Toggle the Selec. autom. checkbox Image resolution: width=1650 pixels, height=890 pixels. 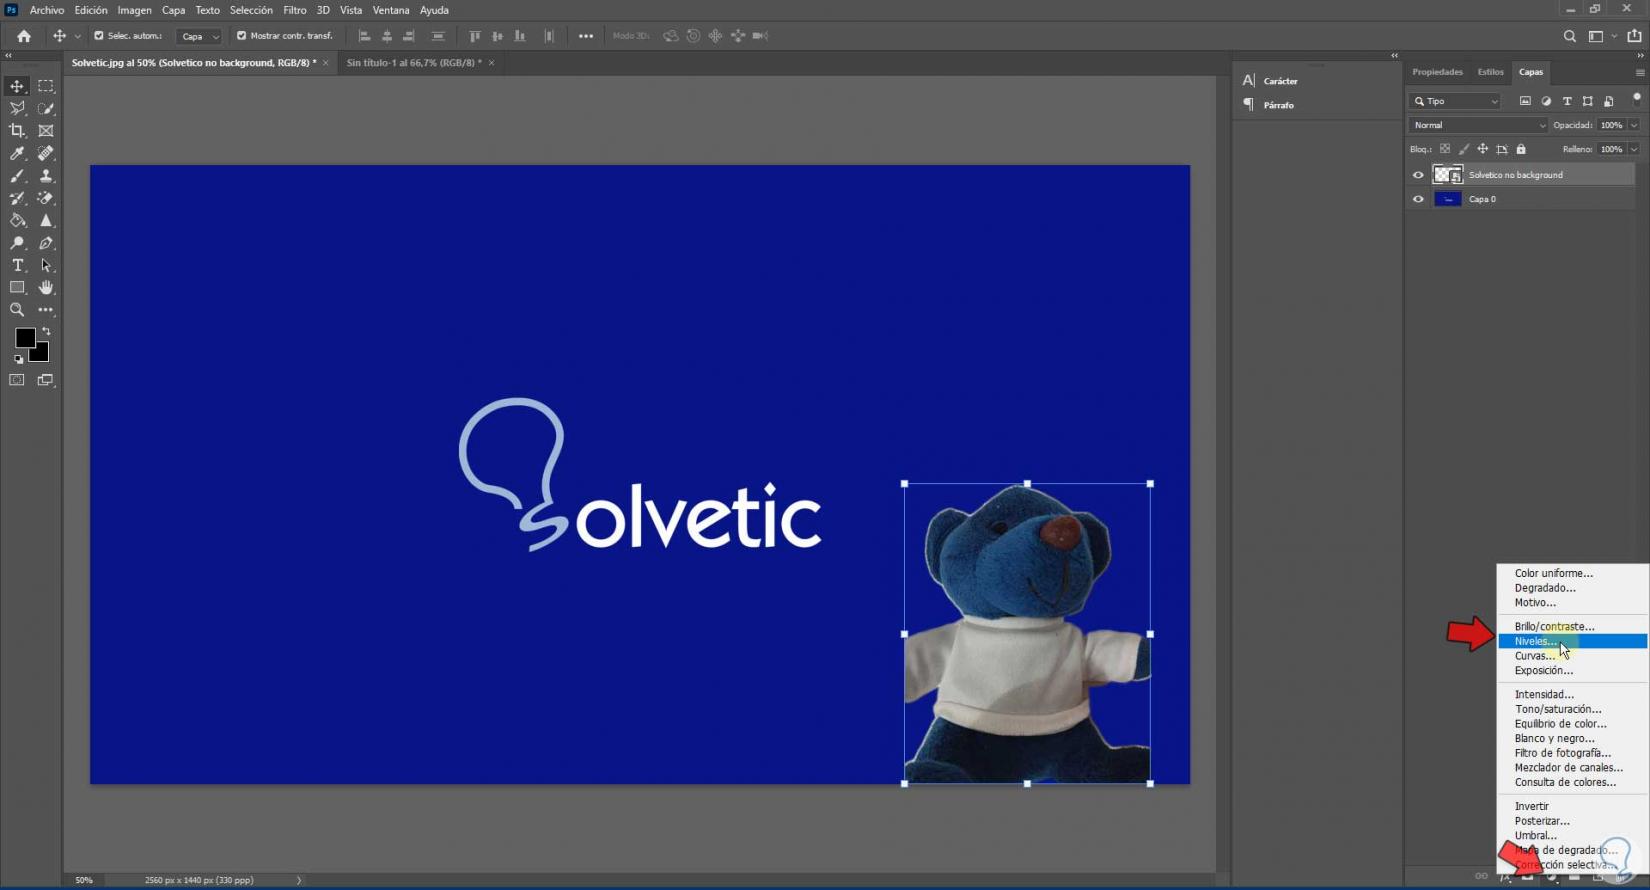[99, 36]
